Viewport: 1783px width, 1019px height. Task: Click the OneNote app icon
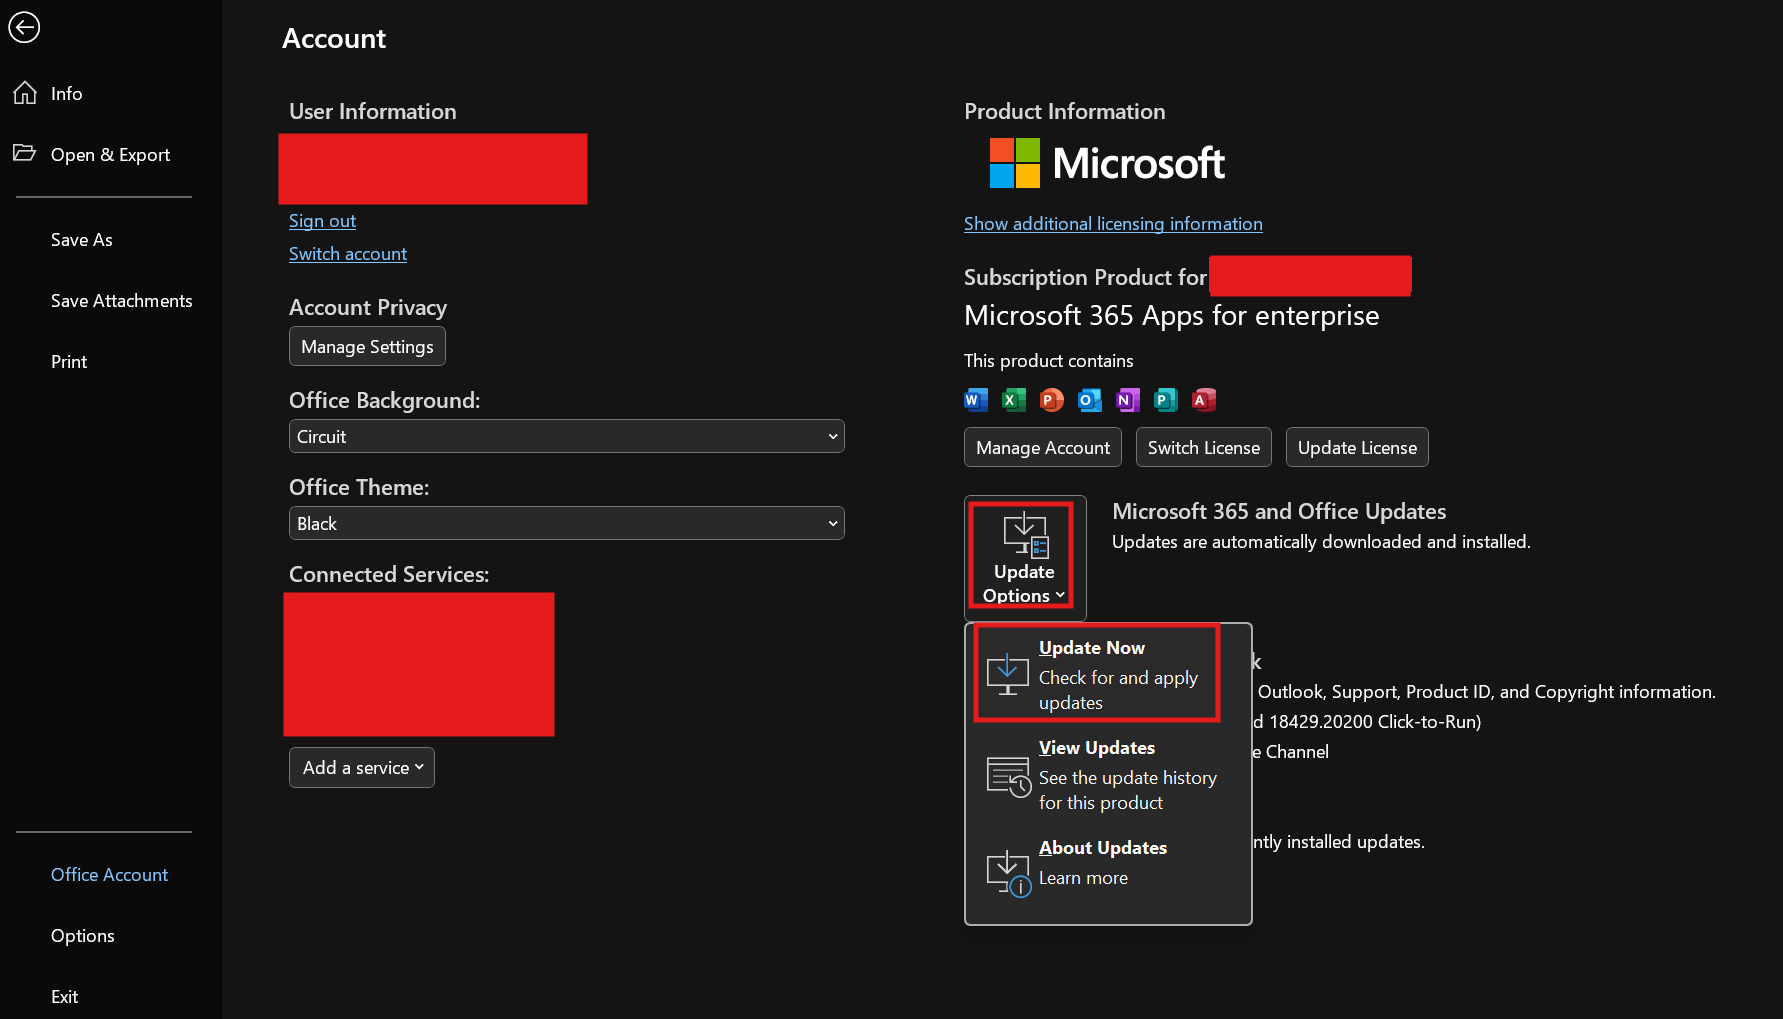pos(1128,400)
